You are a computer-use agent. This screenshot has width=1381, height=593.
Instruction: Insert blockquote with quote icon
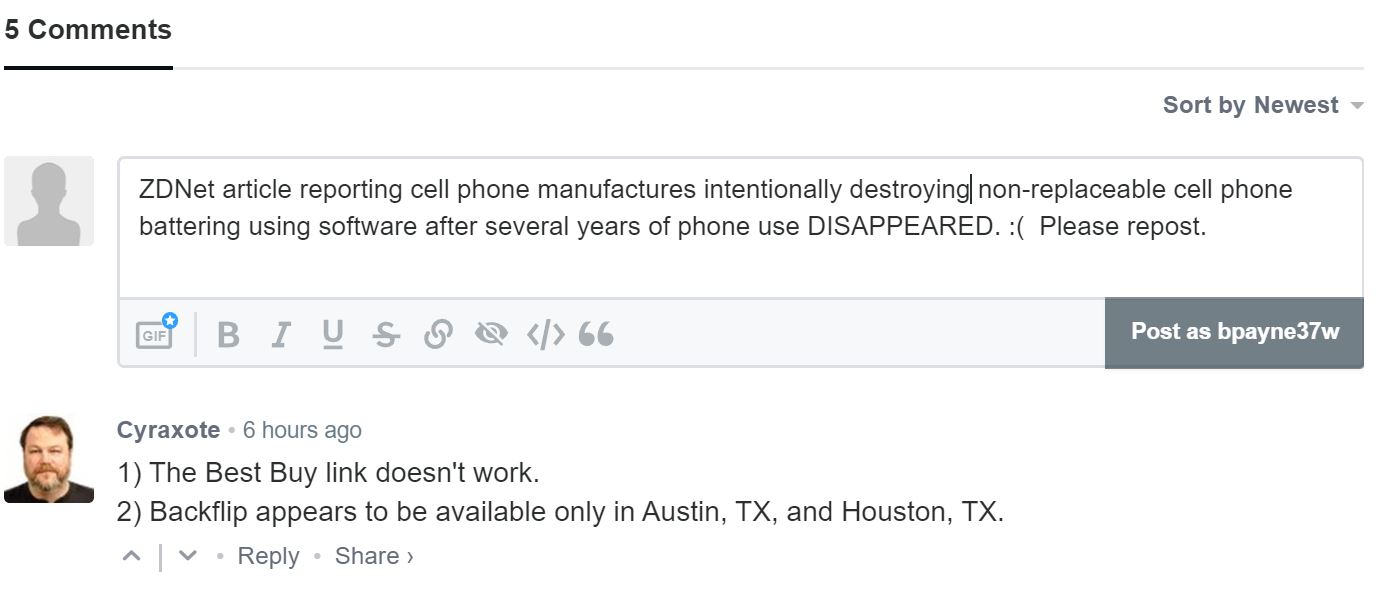(596, 334)
